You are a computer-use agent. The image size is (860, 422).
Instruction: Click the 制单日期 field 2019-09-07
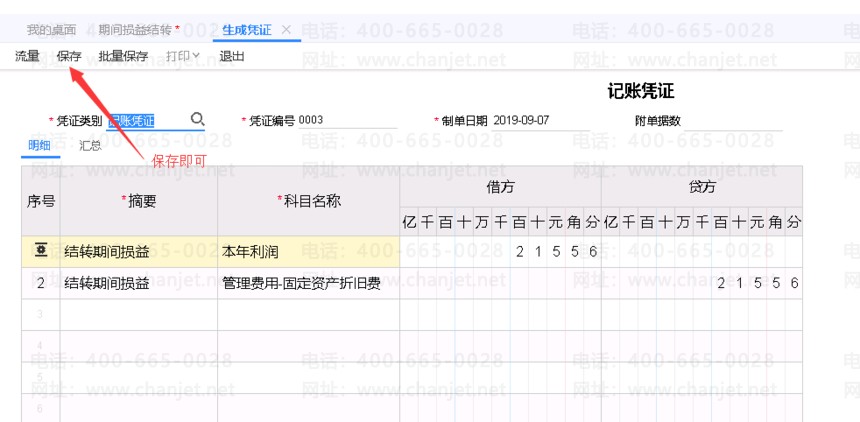[540, 121]
